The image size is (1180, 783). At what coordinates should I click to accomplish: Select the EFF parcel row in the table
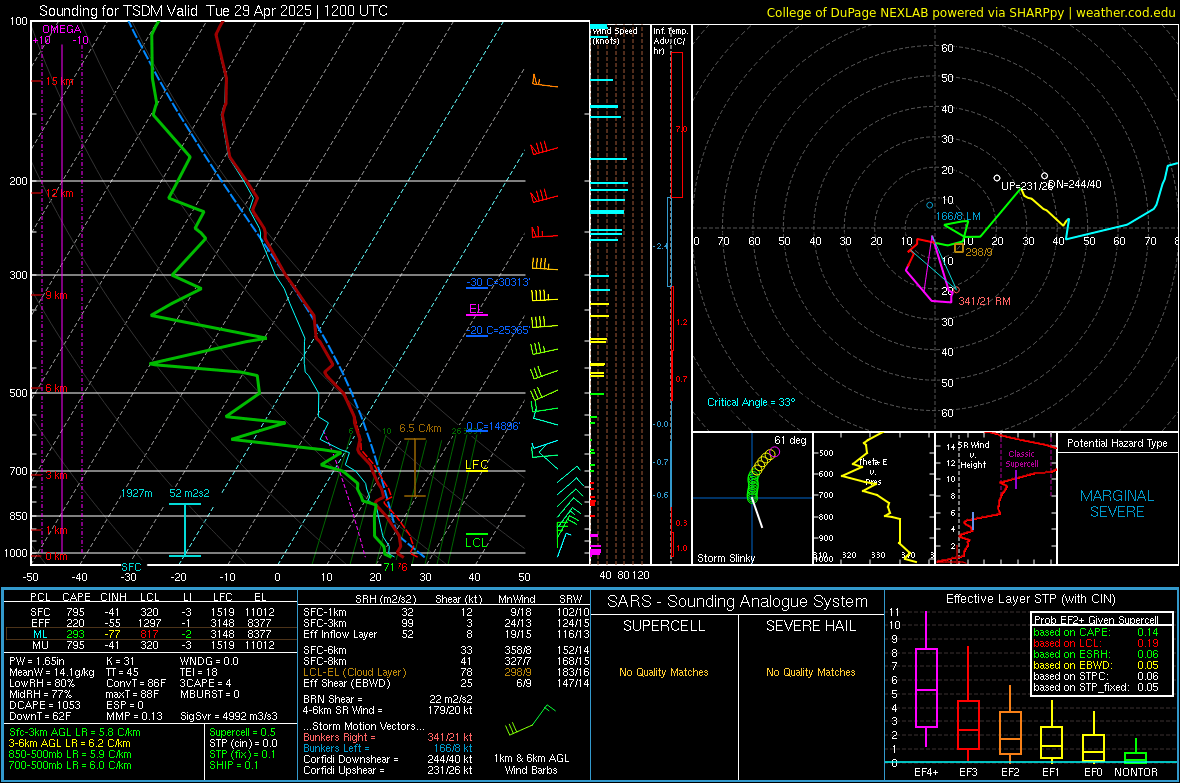(151, 623)
